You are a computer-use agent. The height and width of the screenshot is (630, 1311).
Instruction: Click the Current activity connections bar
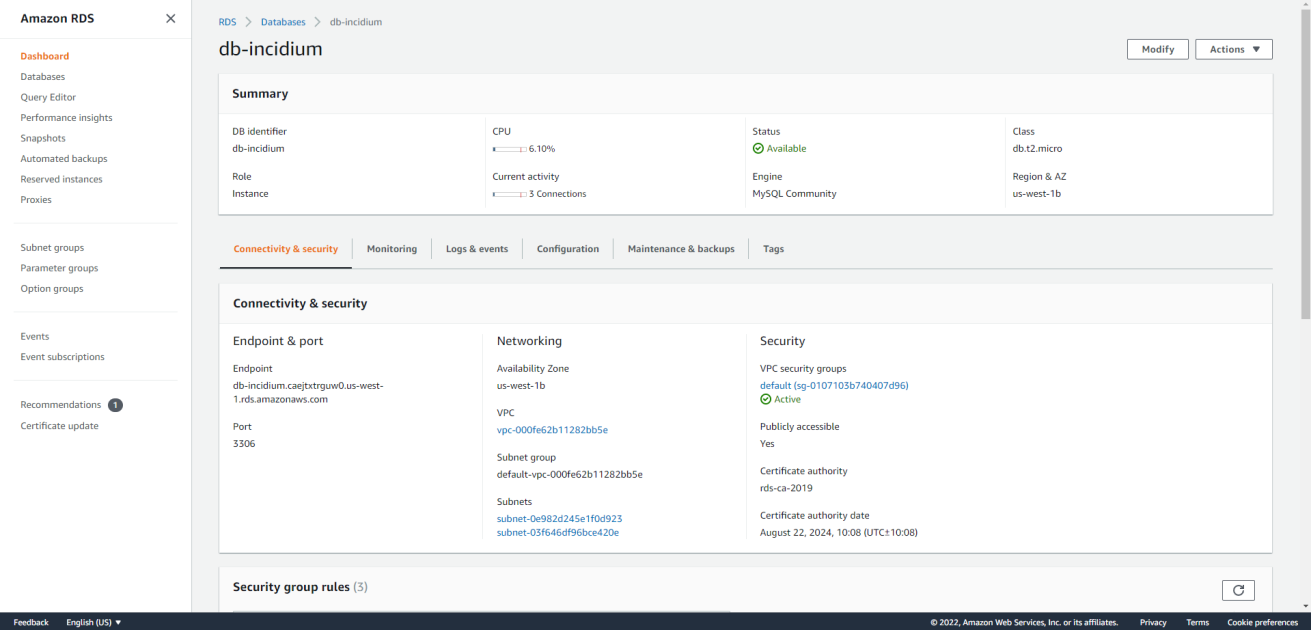pos(509,194)
